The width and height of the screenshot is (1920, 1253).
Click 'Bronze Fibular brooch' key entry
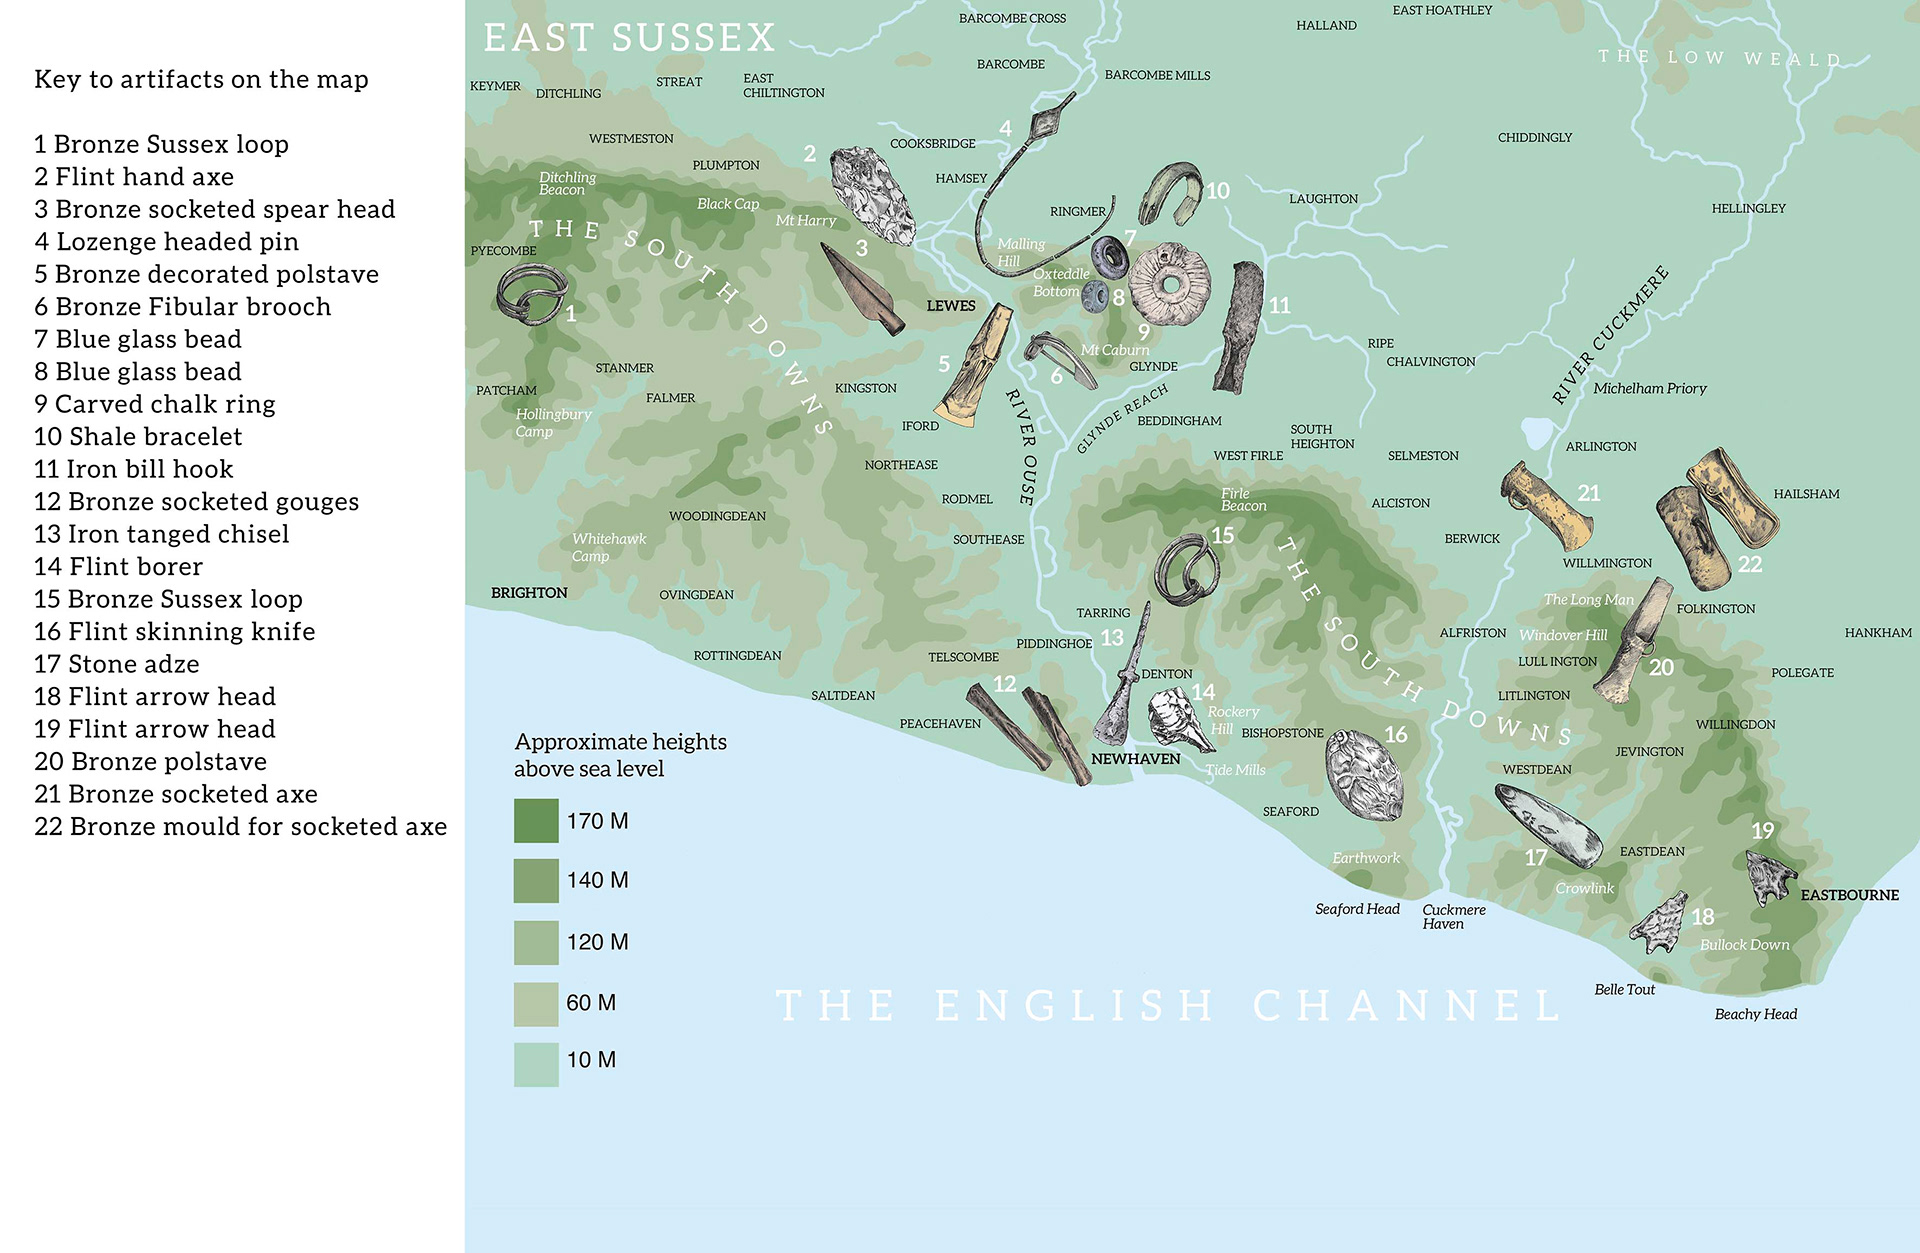pos(183,307)
